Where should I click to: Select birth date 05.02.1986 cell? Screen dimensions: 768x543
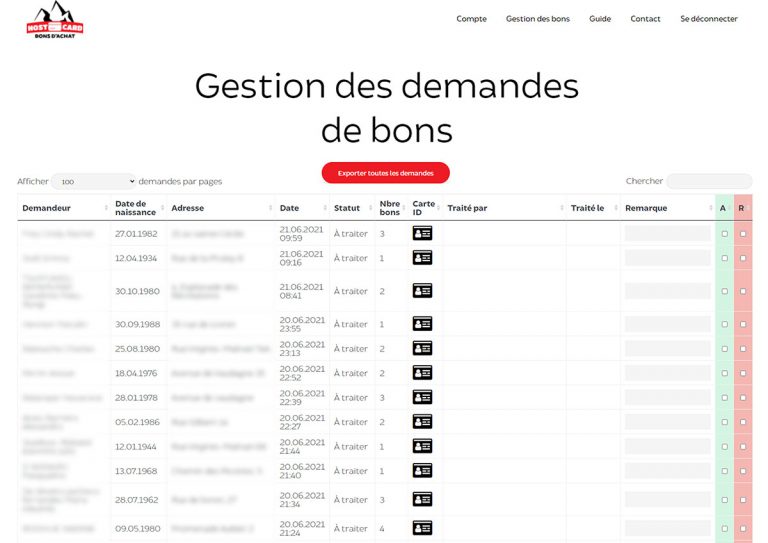pos(137,422)
